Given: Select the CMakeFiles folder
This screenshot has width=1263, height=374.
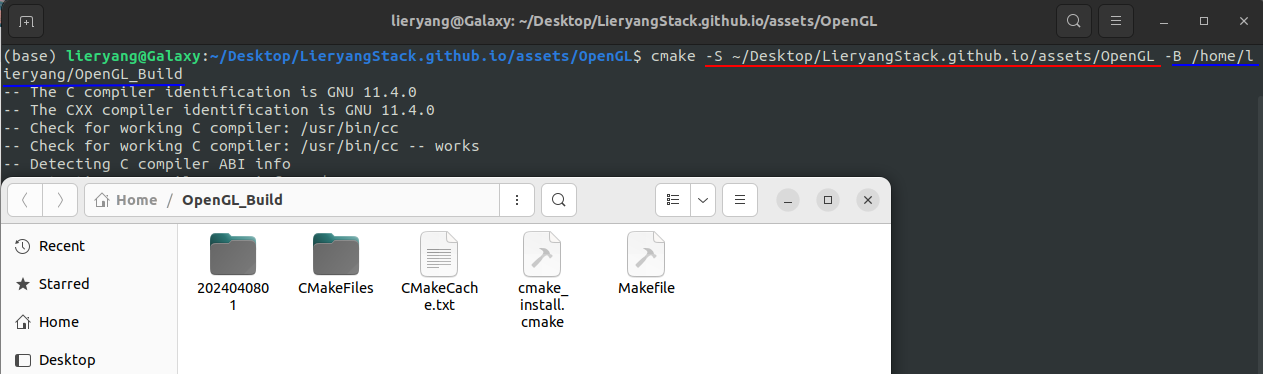Looking at the screenshot, I should [336, 264].
